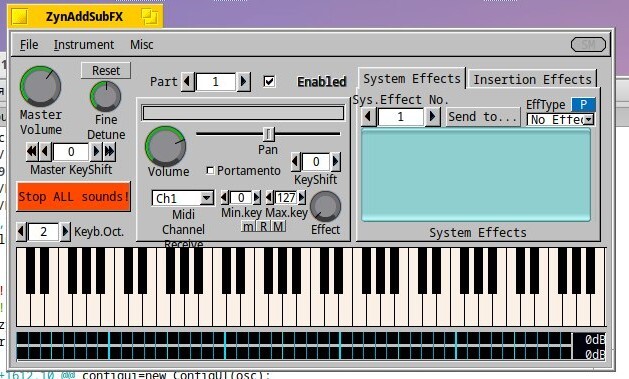Click the blue P paste button
The image size is (629, 379).
(583, 105)
